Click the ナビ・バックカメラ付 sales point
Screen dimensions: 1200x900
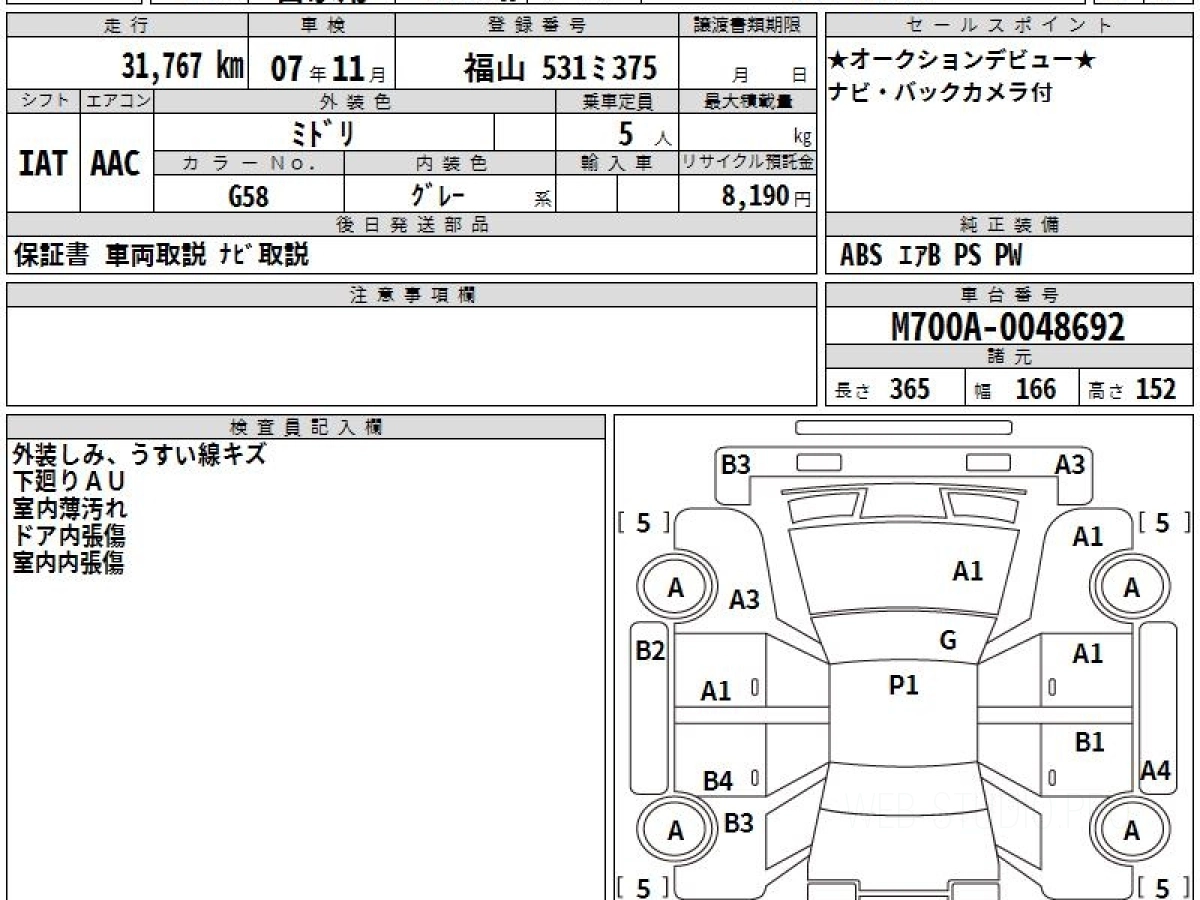point(941,93)
